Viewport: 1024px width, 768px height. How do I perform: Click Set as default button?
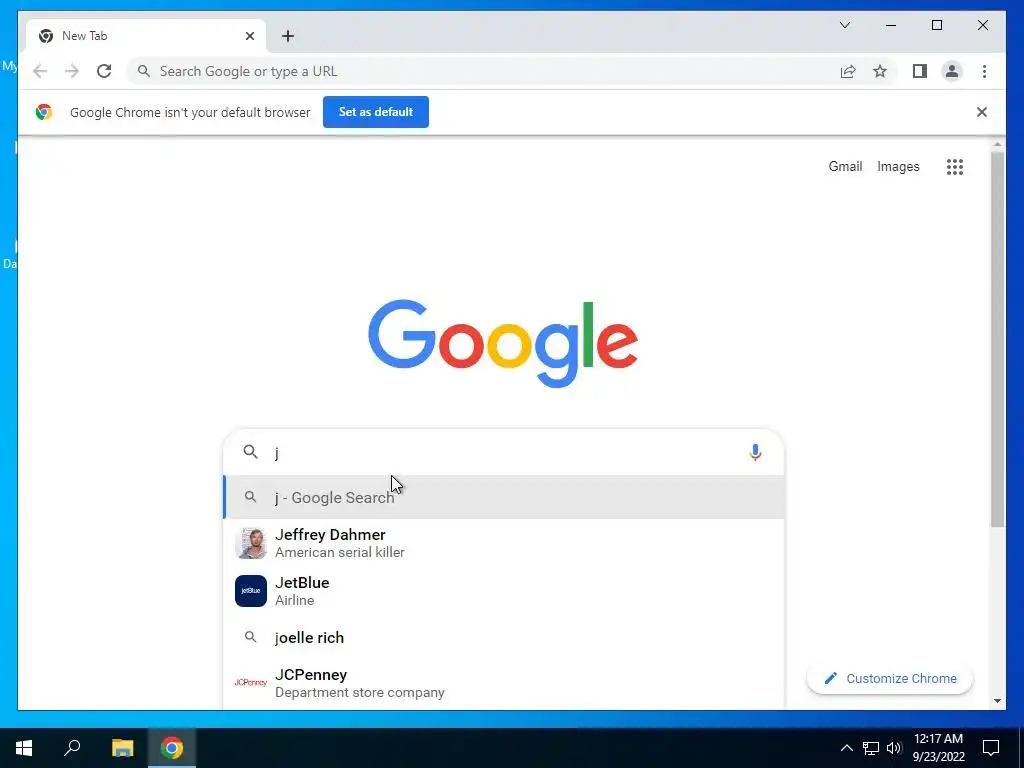point(376,112)
